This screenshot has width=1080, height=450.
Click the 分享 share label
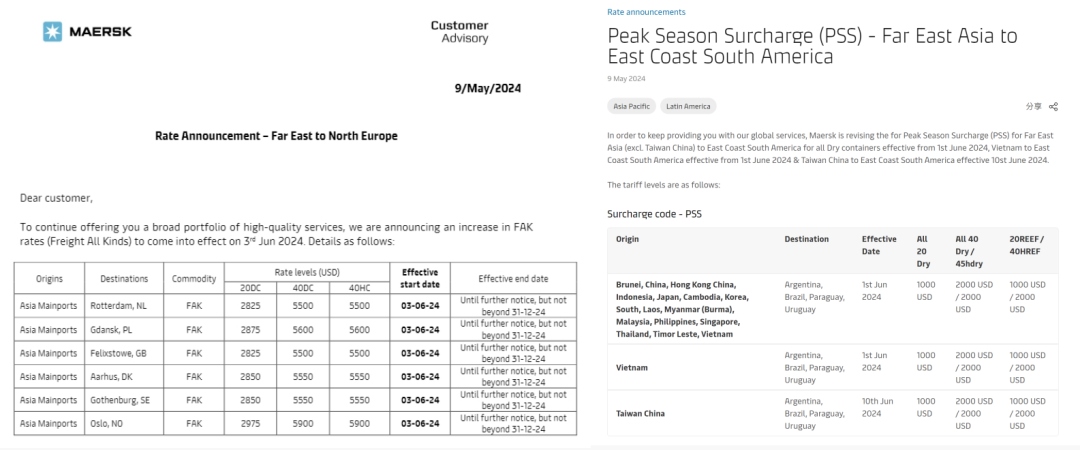pos(1033,106)
